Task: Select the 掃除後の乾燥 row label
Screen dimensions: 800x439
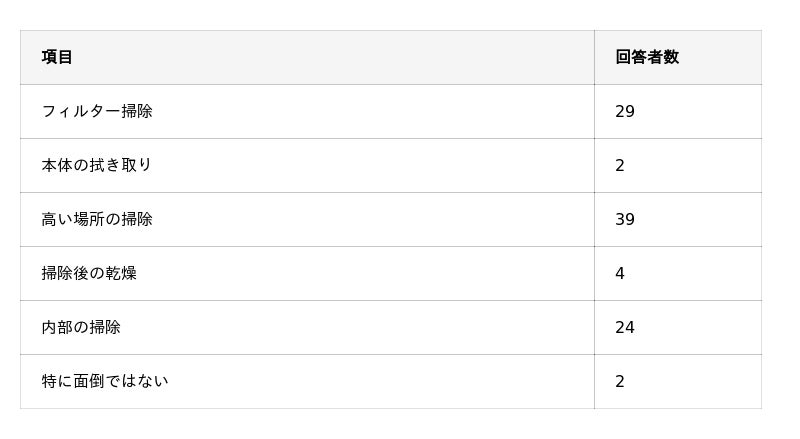Action: tap(89, 274)
